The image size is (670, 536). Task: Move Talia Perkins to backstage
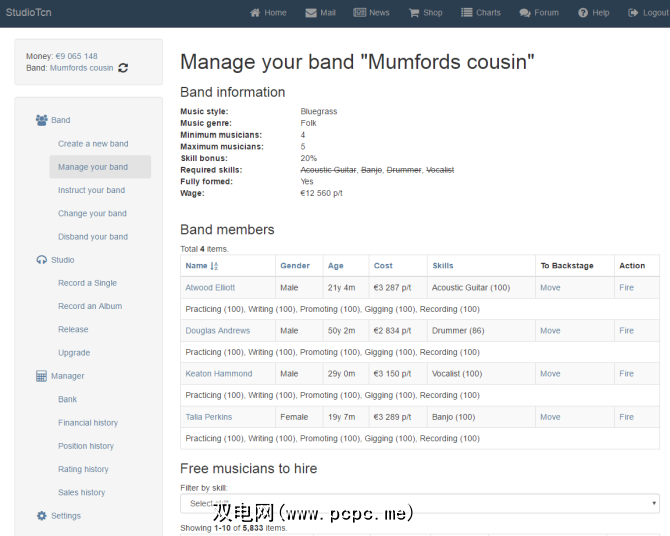tap(550, 417)
